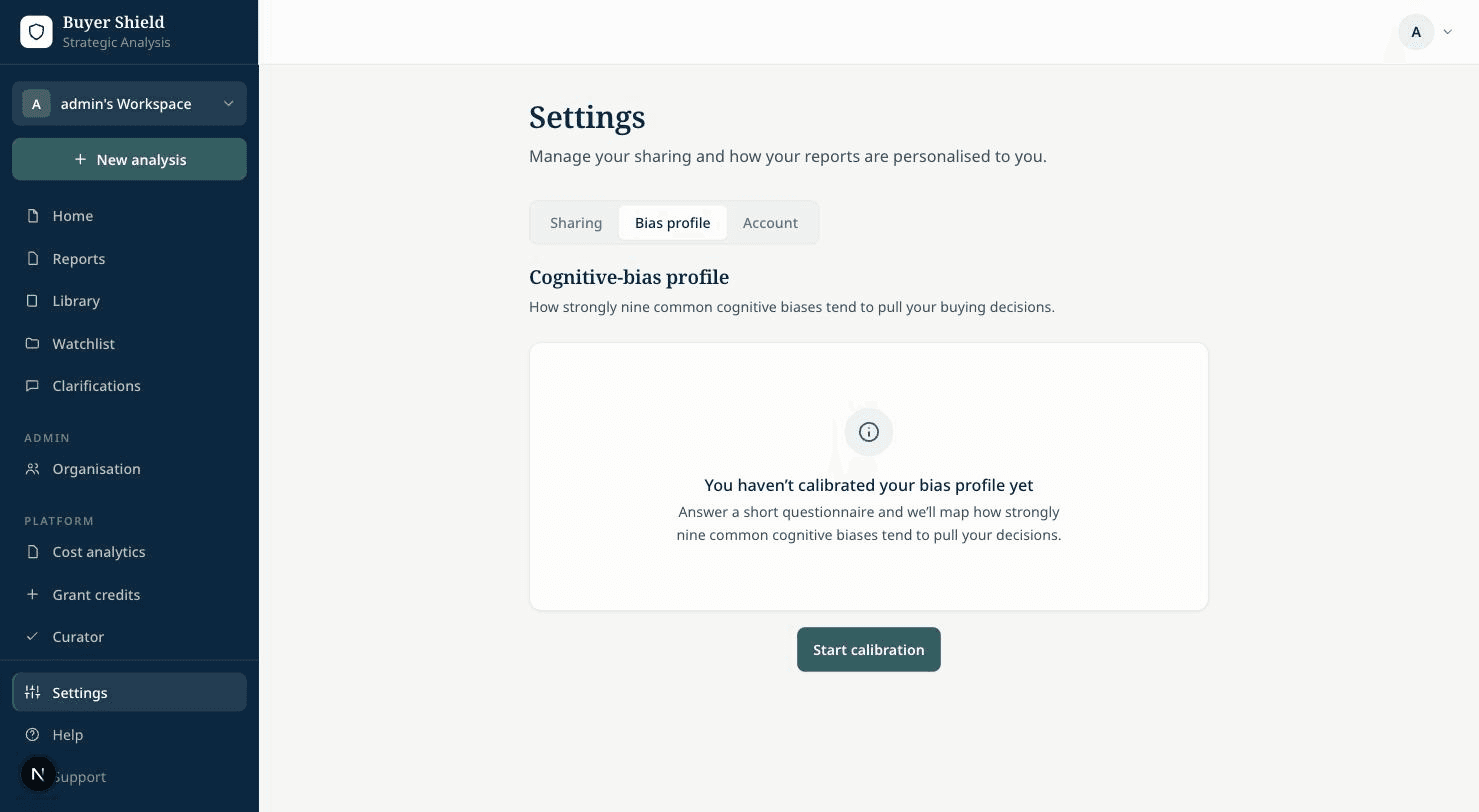Select the Reports document icon

tap(33, 259)
